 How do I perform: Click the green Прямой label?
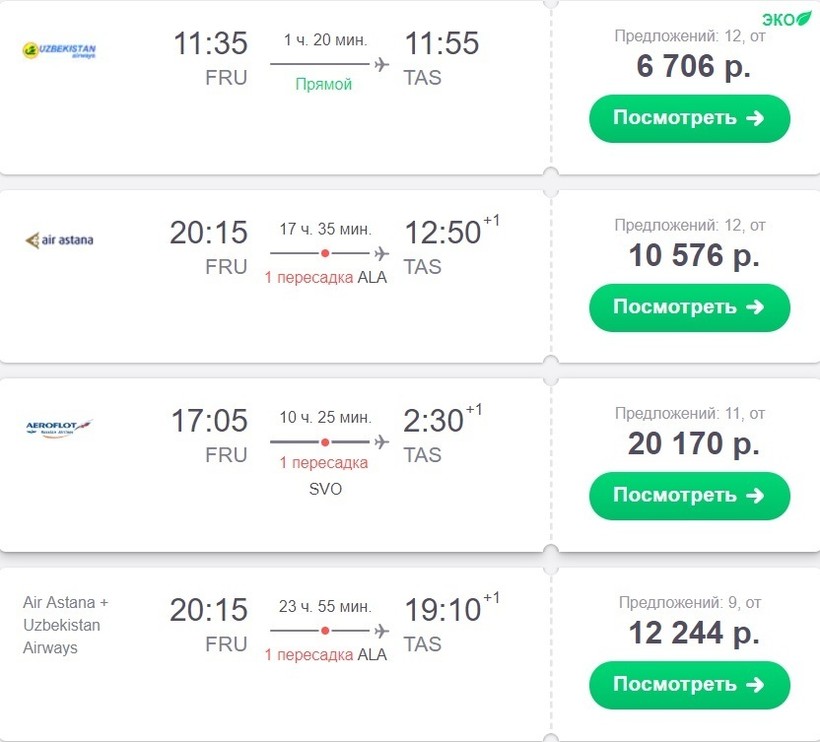tap(324, 85)
